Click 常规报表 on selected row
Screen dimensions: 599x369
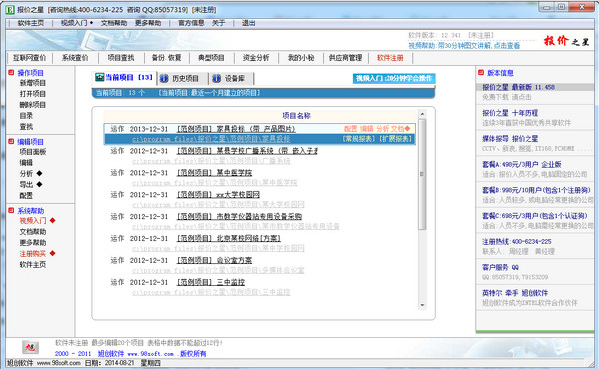click(x=359, y=139)
